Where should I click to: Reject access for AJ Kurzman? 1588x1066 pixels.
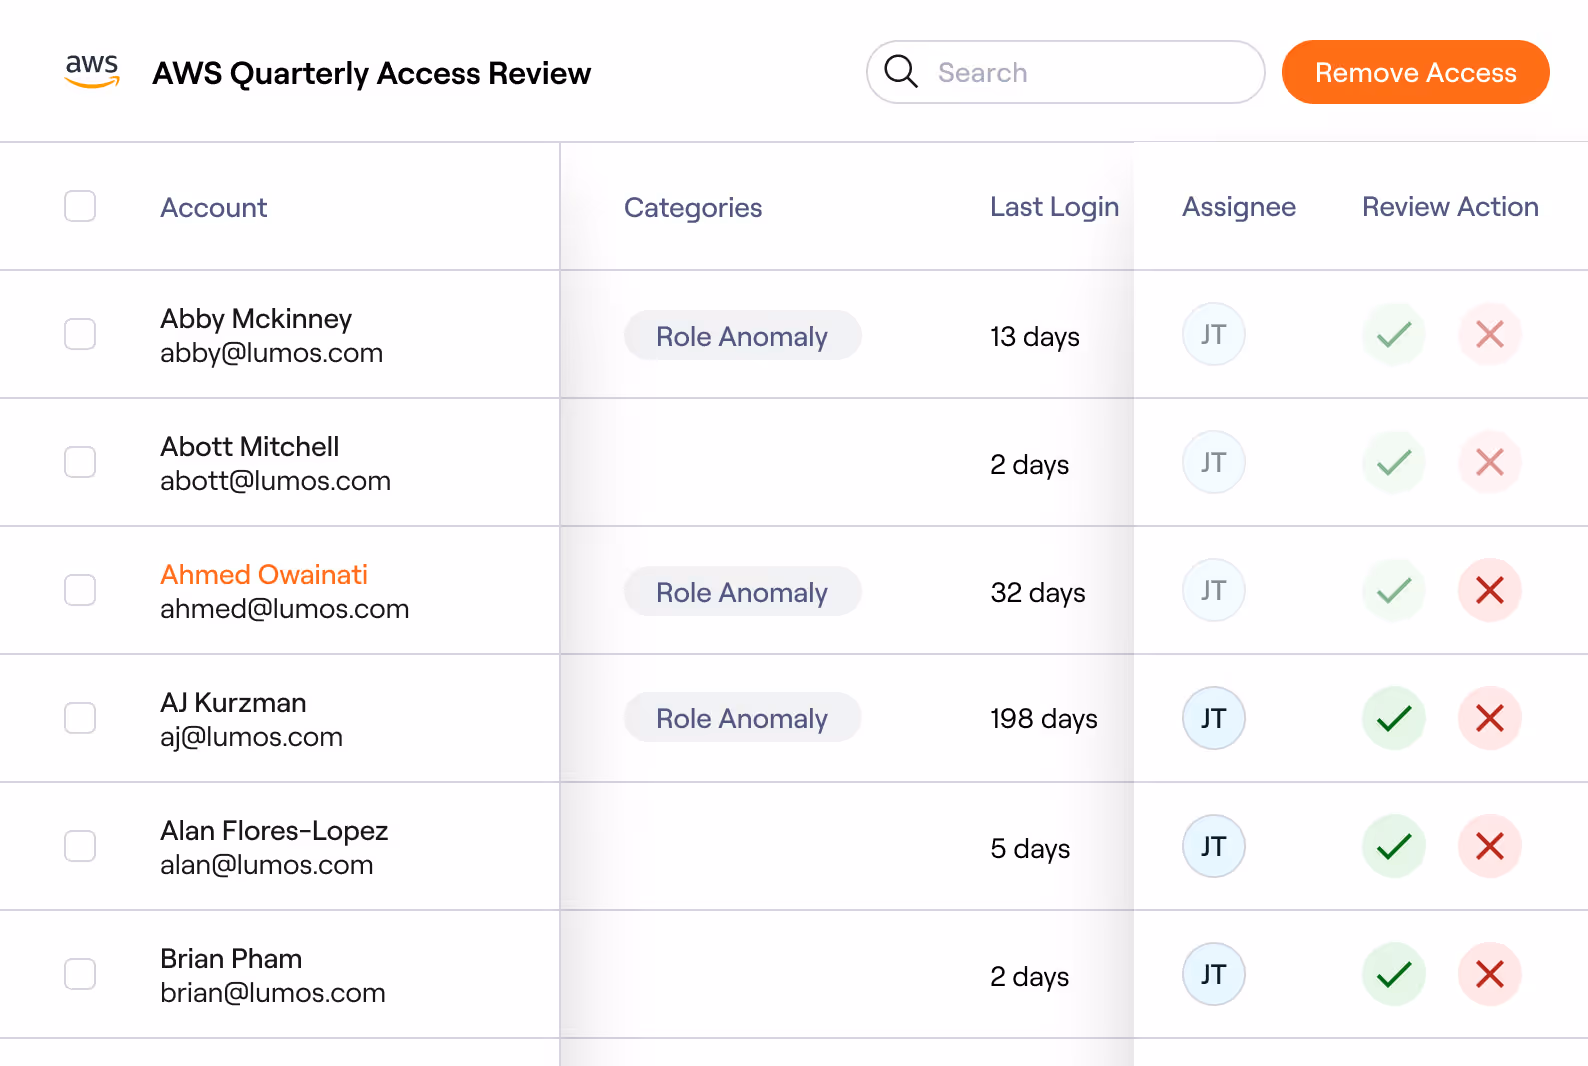point(1490,718)
